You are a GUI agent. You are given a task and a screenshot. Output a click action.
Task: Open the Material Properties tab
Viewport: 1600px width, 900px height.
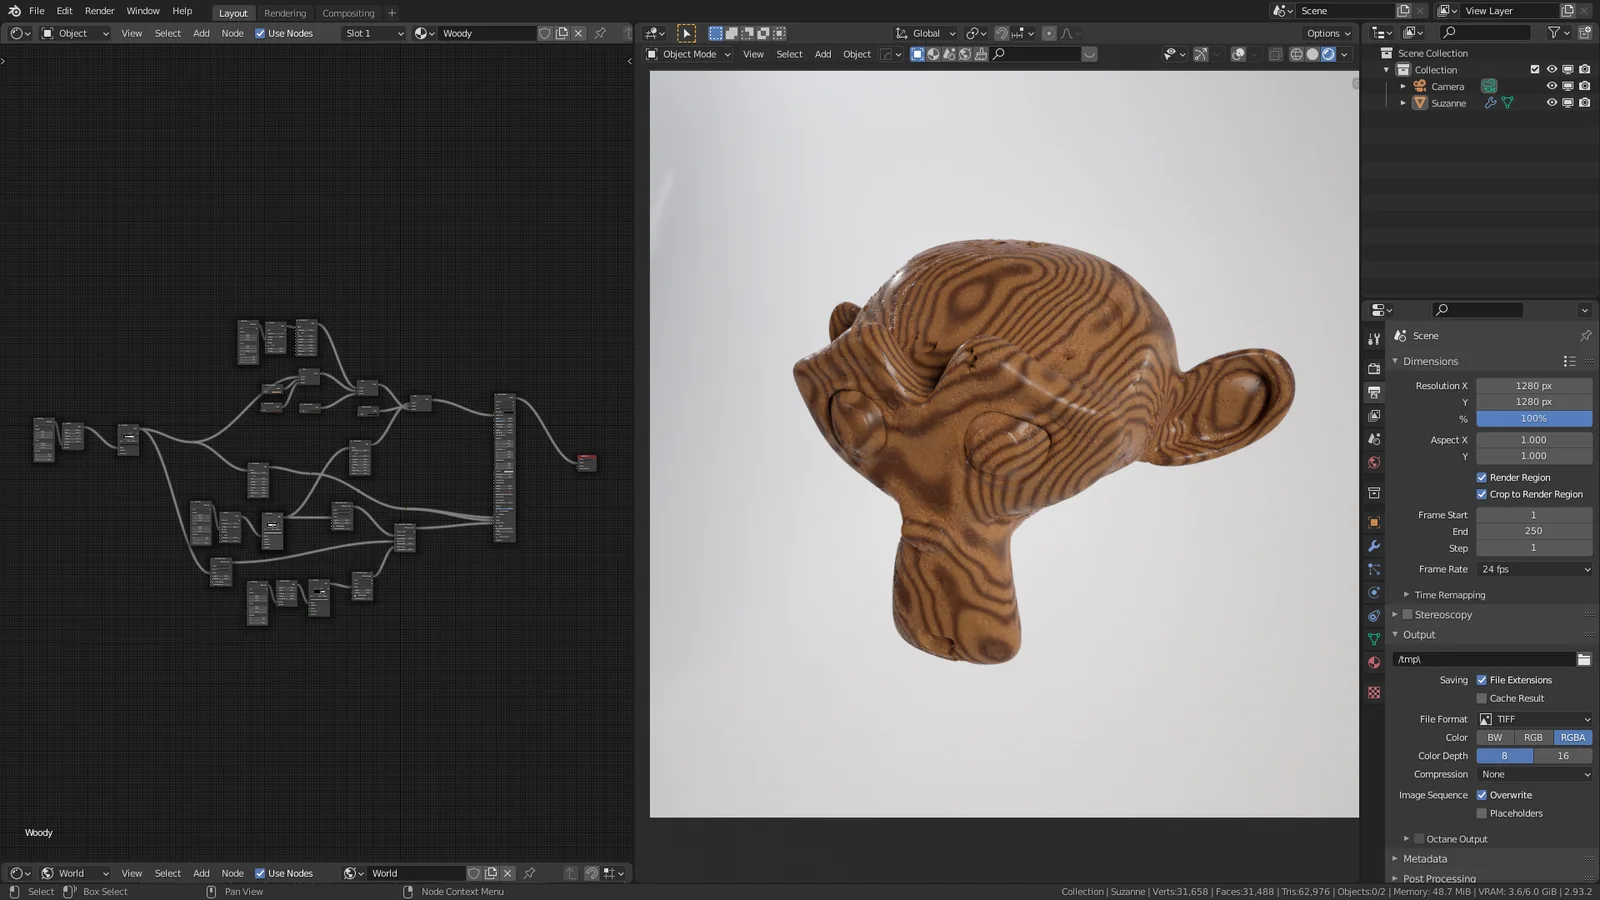1374,662
